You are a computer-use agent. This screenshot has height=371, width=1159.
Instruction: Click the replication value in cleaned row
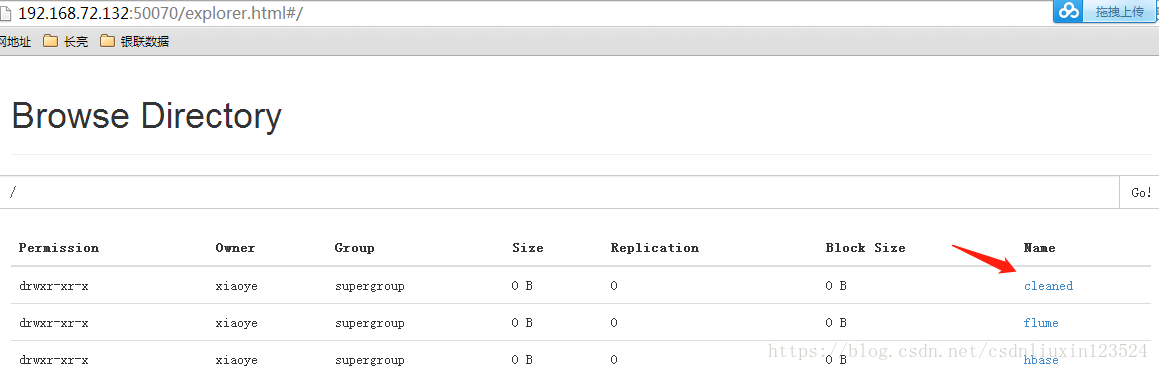pos(614,286)
